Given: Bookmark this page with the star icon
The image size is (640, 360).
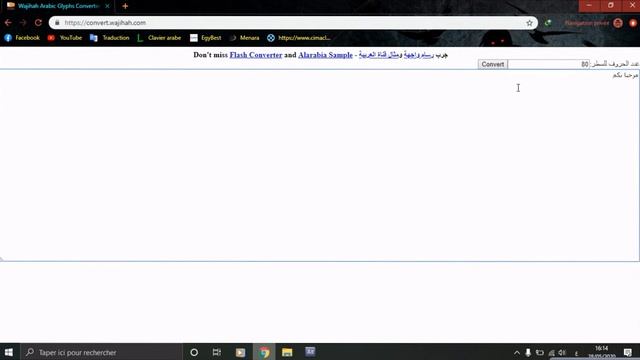Looking at the screenshot, I should point(529,23).
